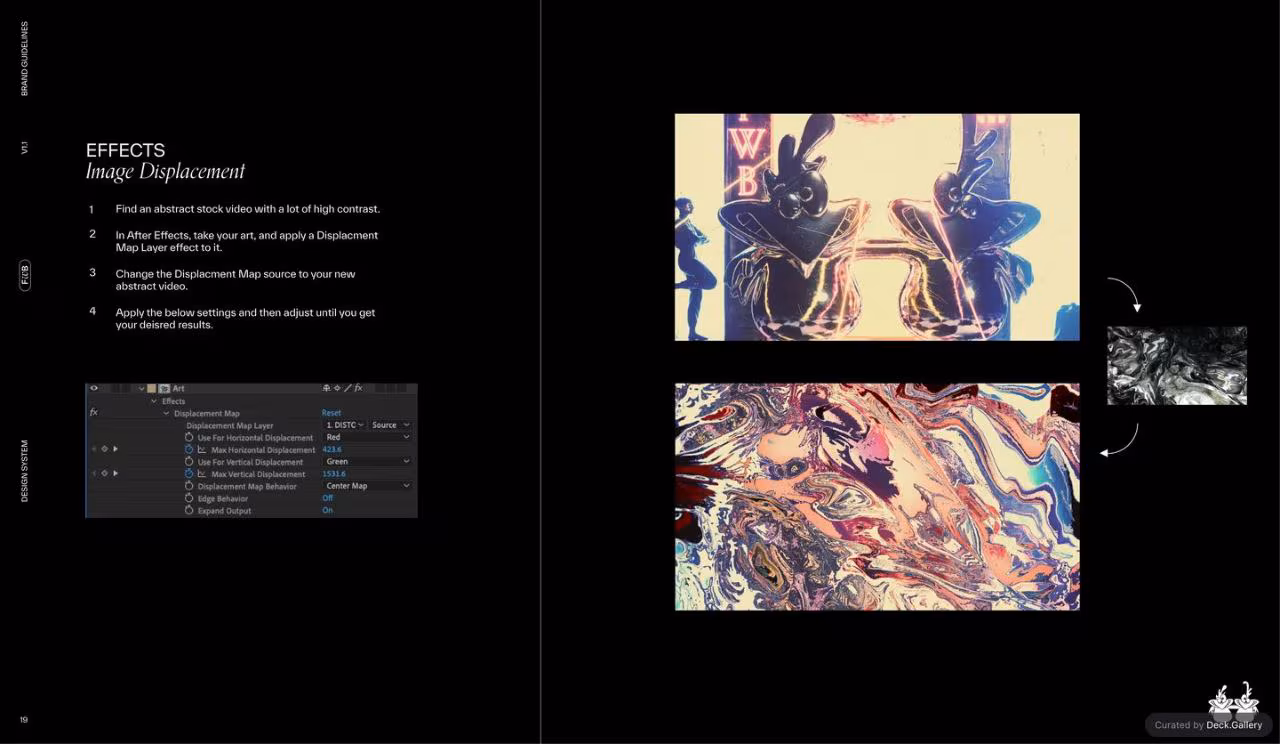The image size is (1280, 744).
Task: Reset the Displacement Map effect
Action: pos(331,413)
